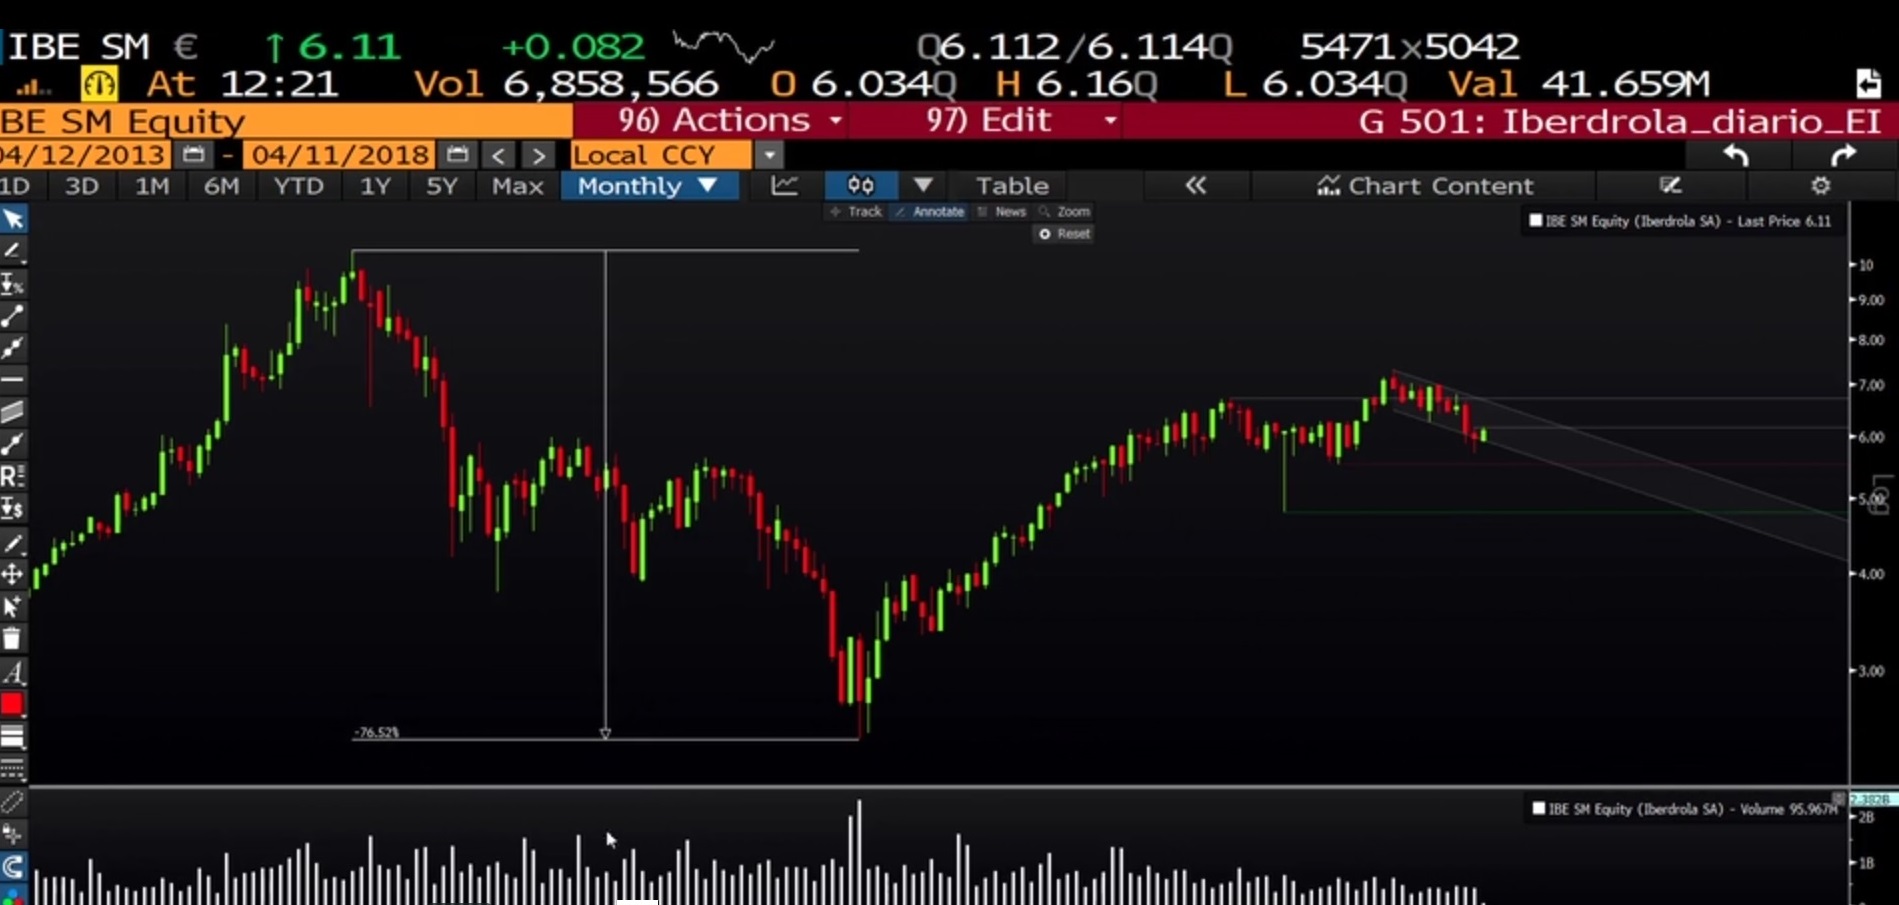Select the 1D time range
The height and width of the screenshot is (905, 1899).
[15, 186]
